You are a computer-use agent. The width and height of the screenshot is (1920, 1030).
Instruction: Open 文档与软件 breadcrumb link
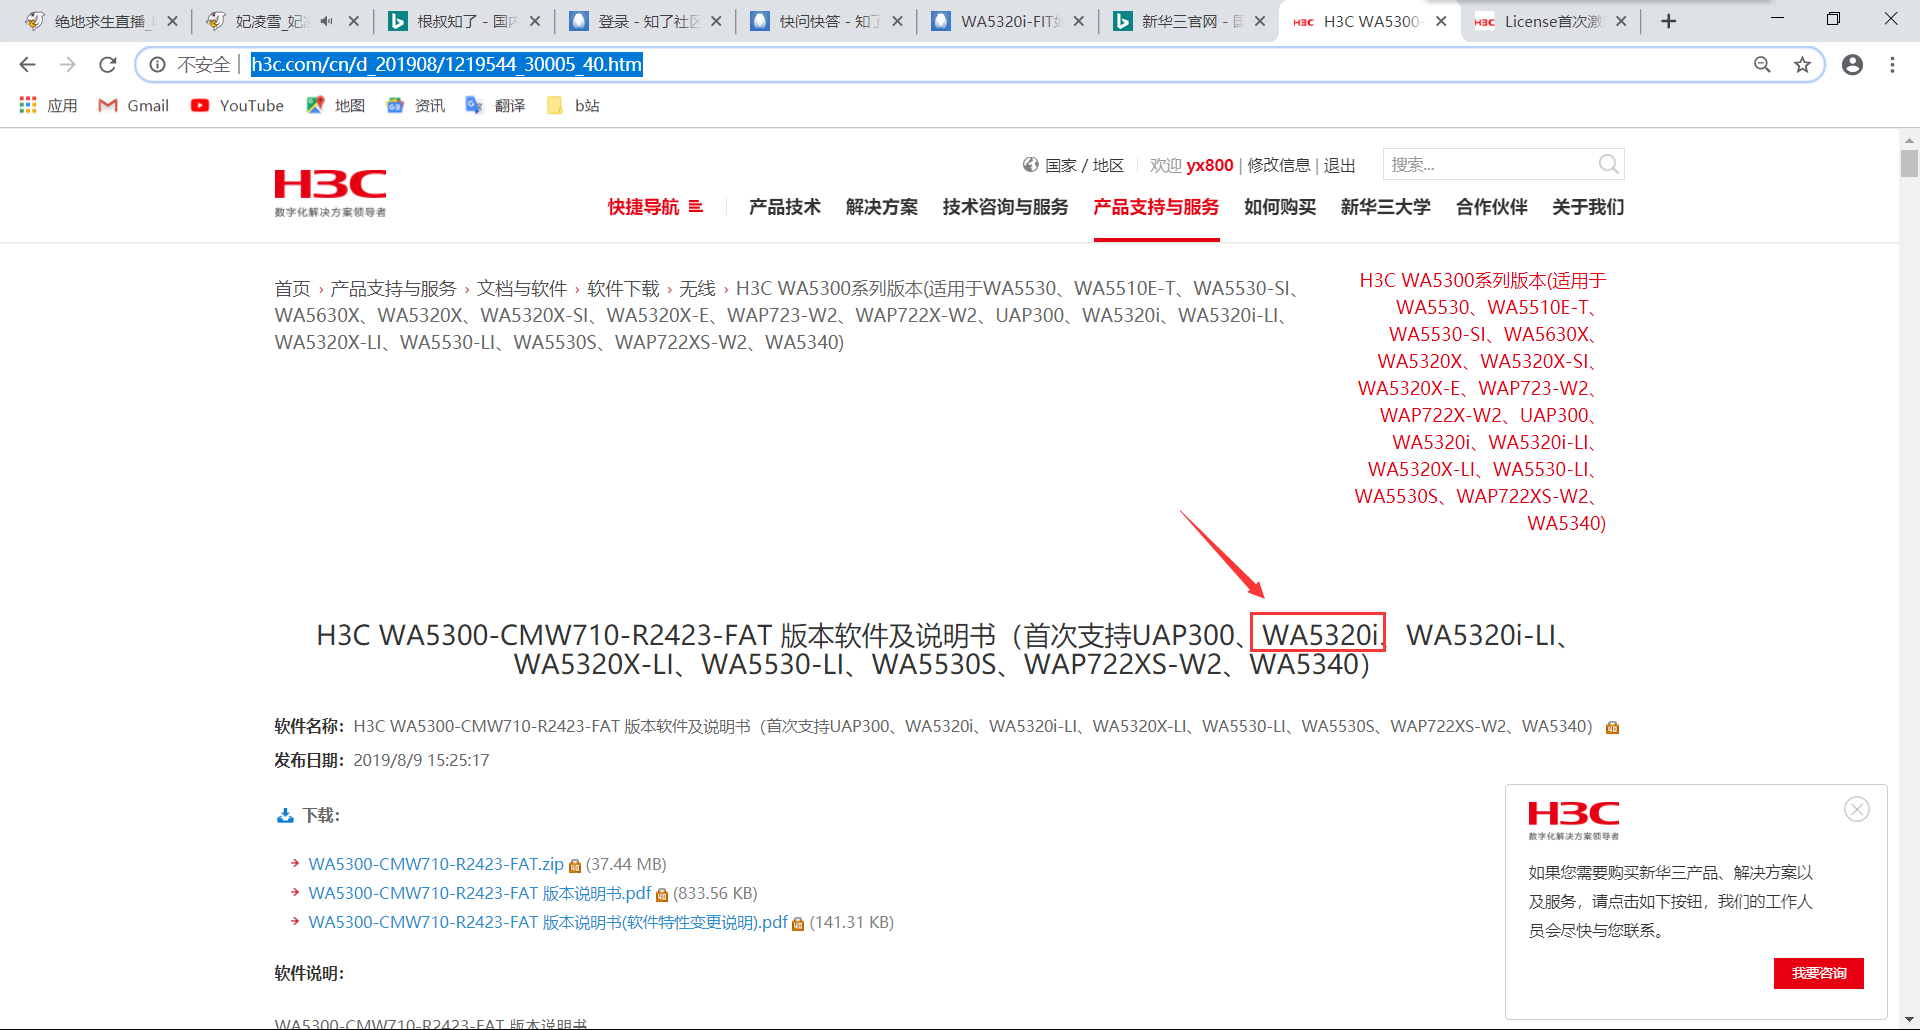[522, 289]
